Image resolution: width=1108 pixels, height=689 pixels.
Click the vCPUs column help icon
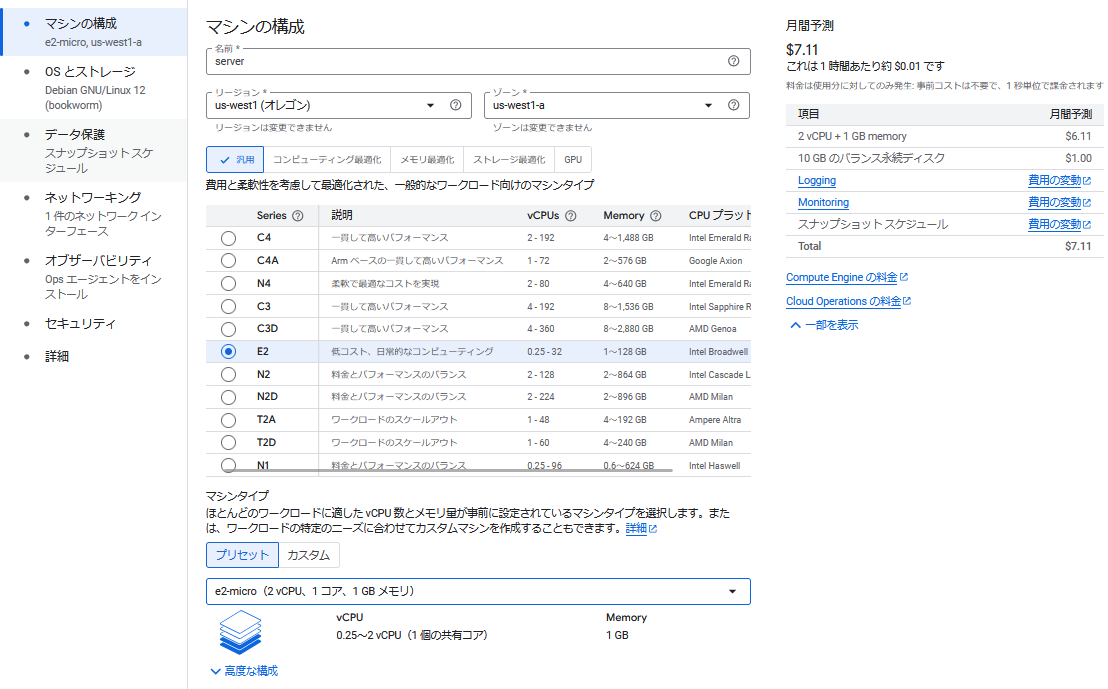point(571,216)
